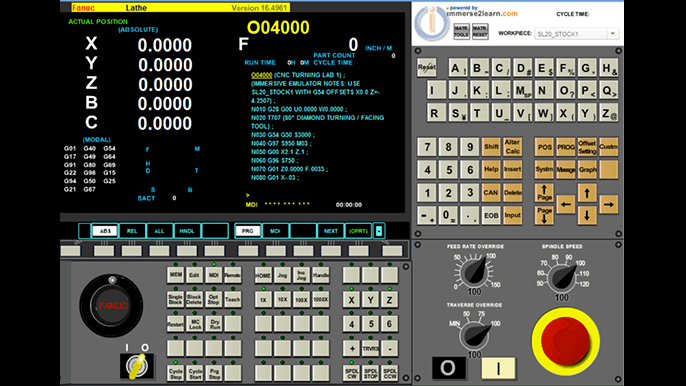Select the ABS softkey tab
Viewport: 686px width, 386px height.
(x=105, y=231)
